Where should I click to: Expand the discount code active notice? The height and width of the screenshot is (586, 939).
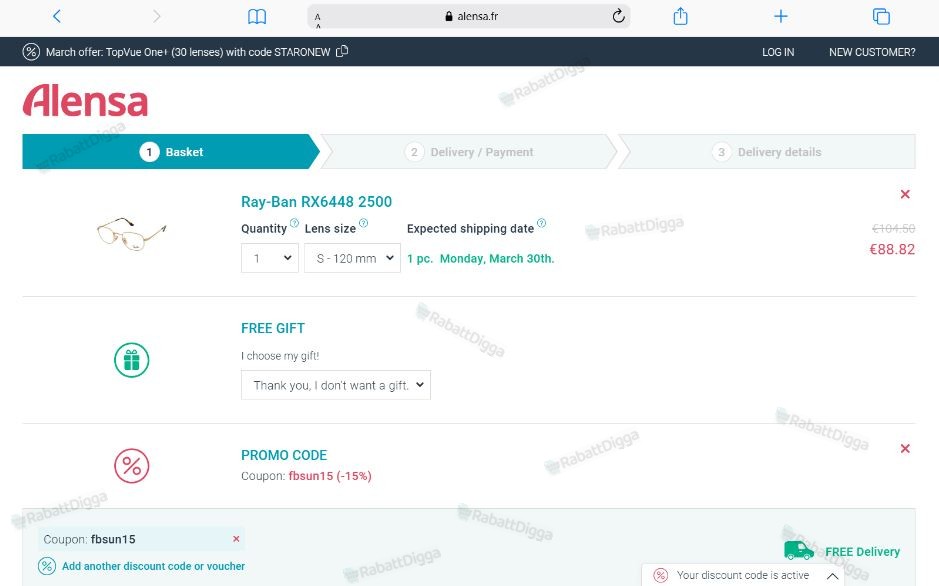[x=832, y=576]
